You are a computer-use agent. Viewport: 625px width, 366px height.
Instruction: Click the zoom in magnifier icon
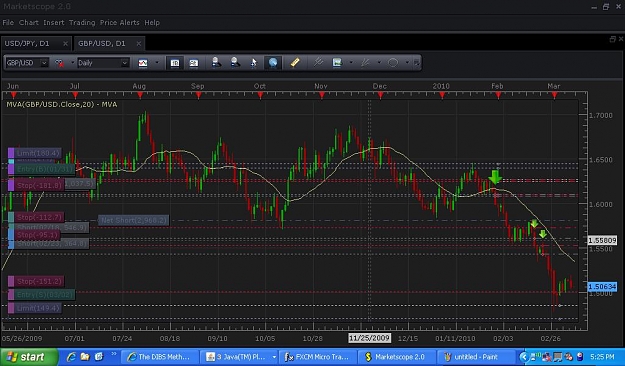pos(216,62)
